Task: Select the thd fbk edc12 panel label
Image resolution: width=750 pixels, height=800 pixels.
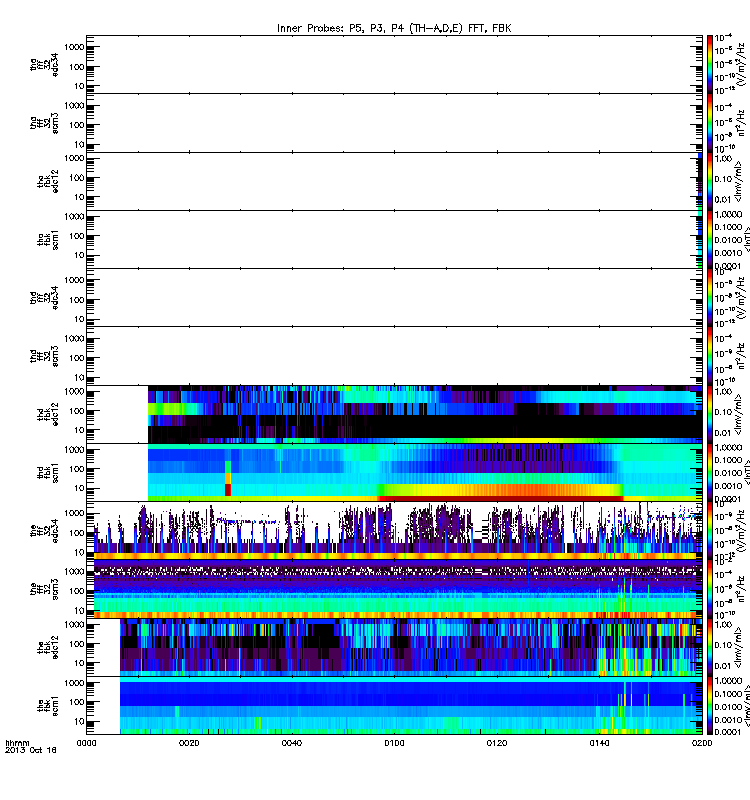Action: click(x=48, y=414)
